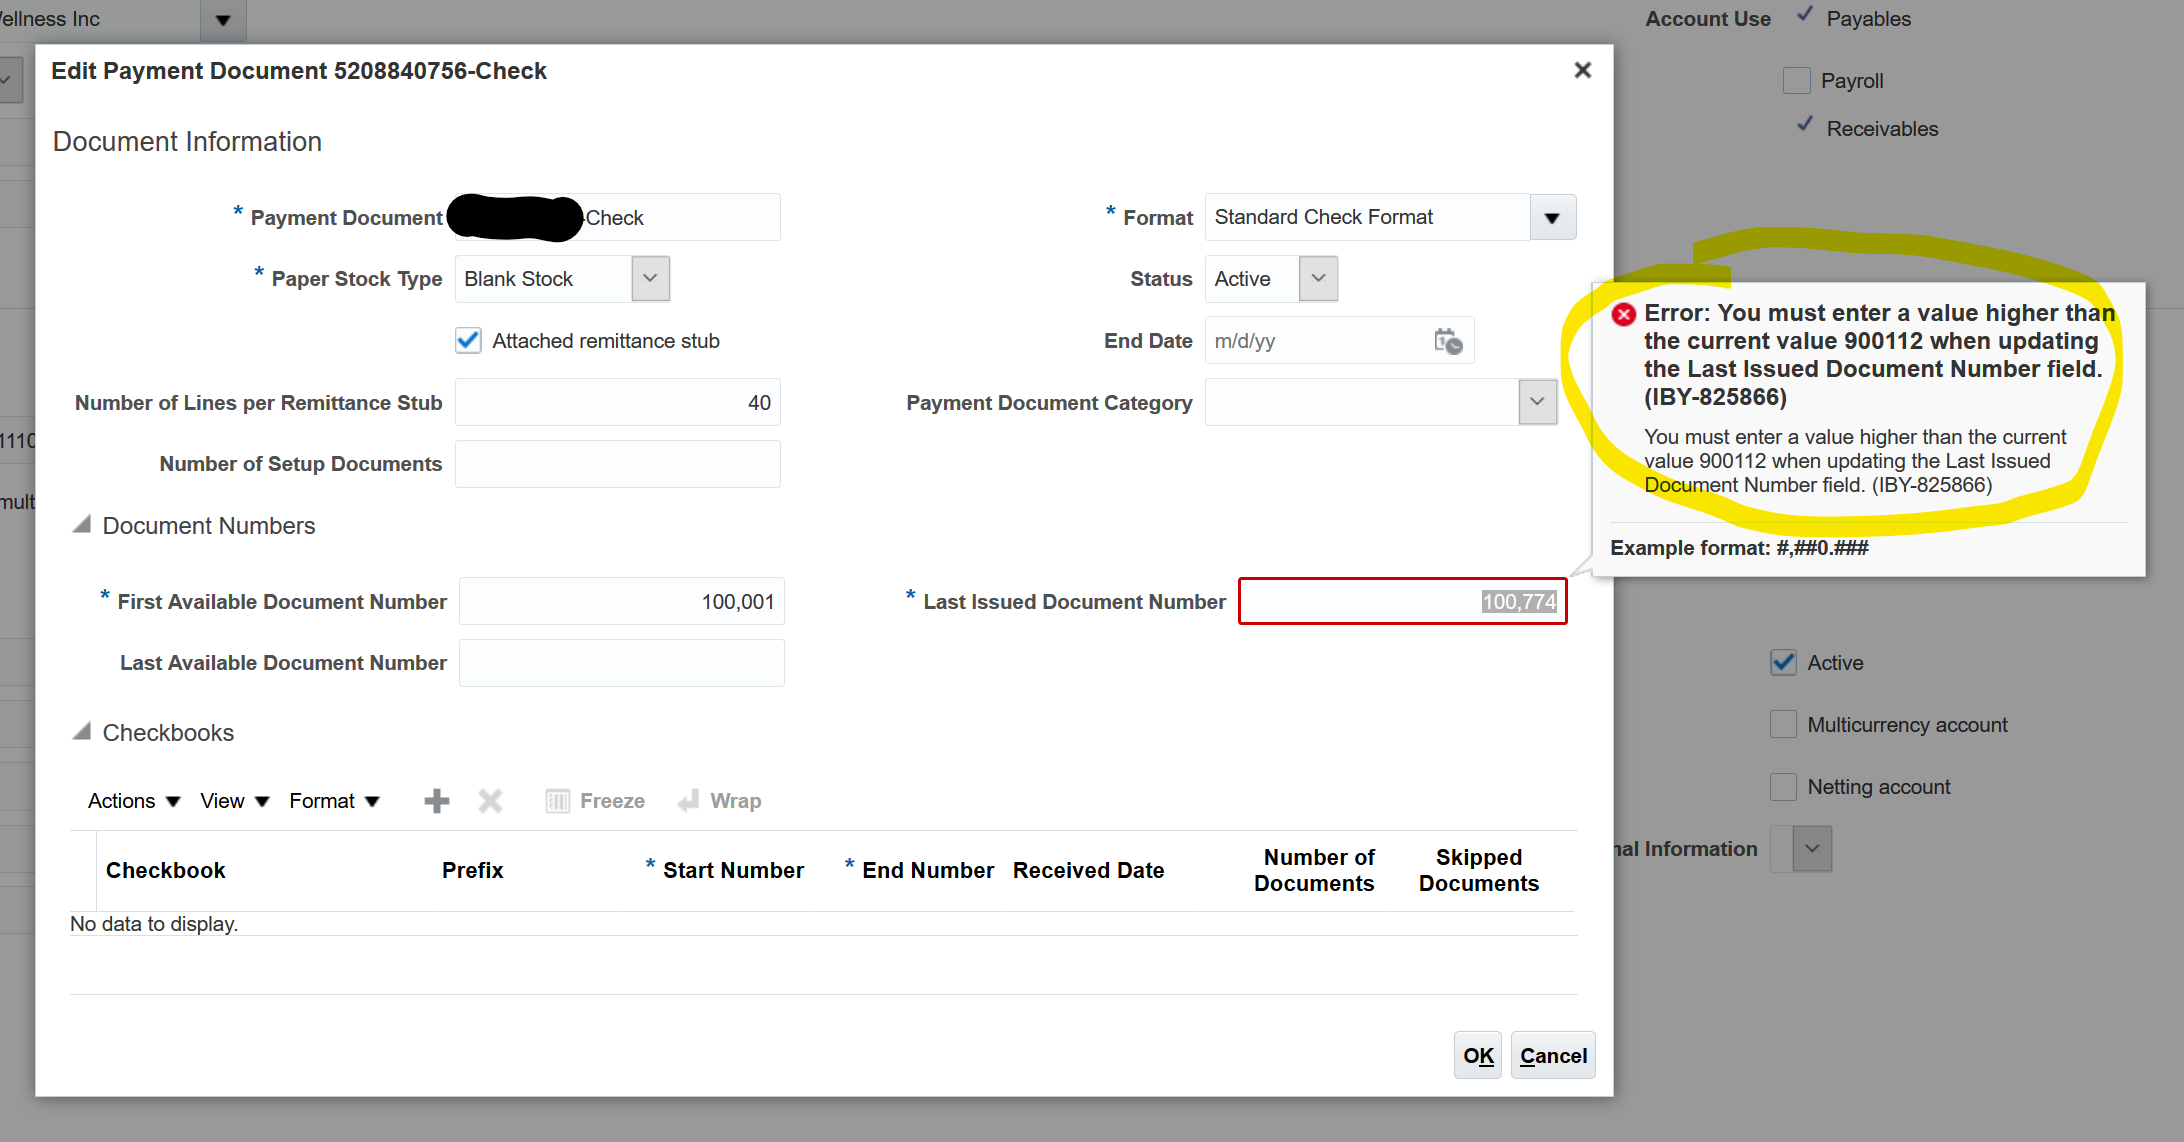Click the Cancel button
Image resolution: width=2184 pixels, height=1142 pixels.
pos(1552,1055)
